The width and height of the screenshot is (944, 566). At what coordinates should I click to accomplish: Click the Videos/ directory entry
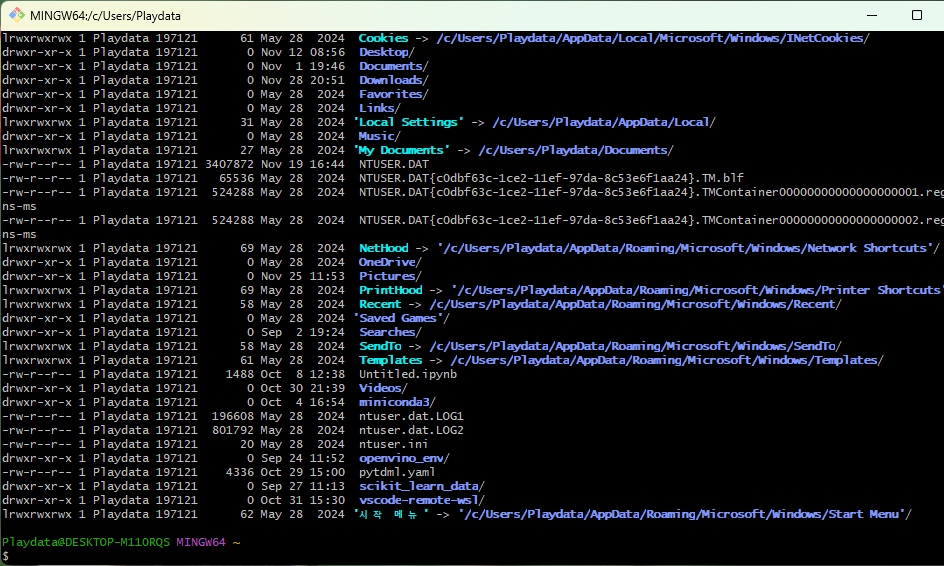click(x=384, y=388)
